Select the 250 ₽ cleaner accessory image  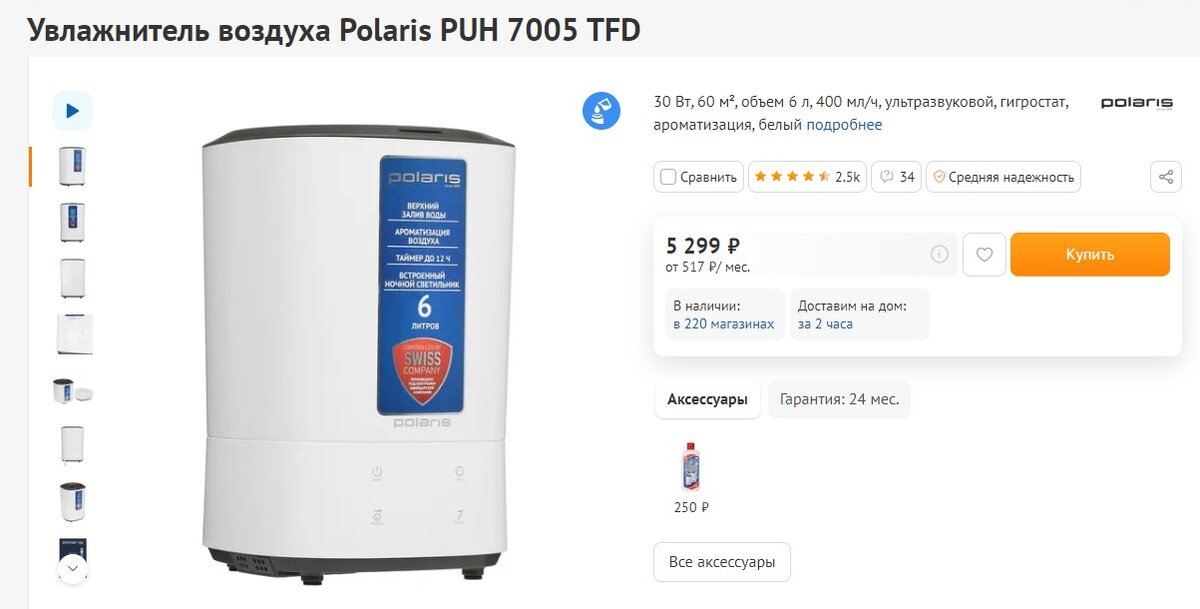tap(690, 466)
